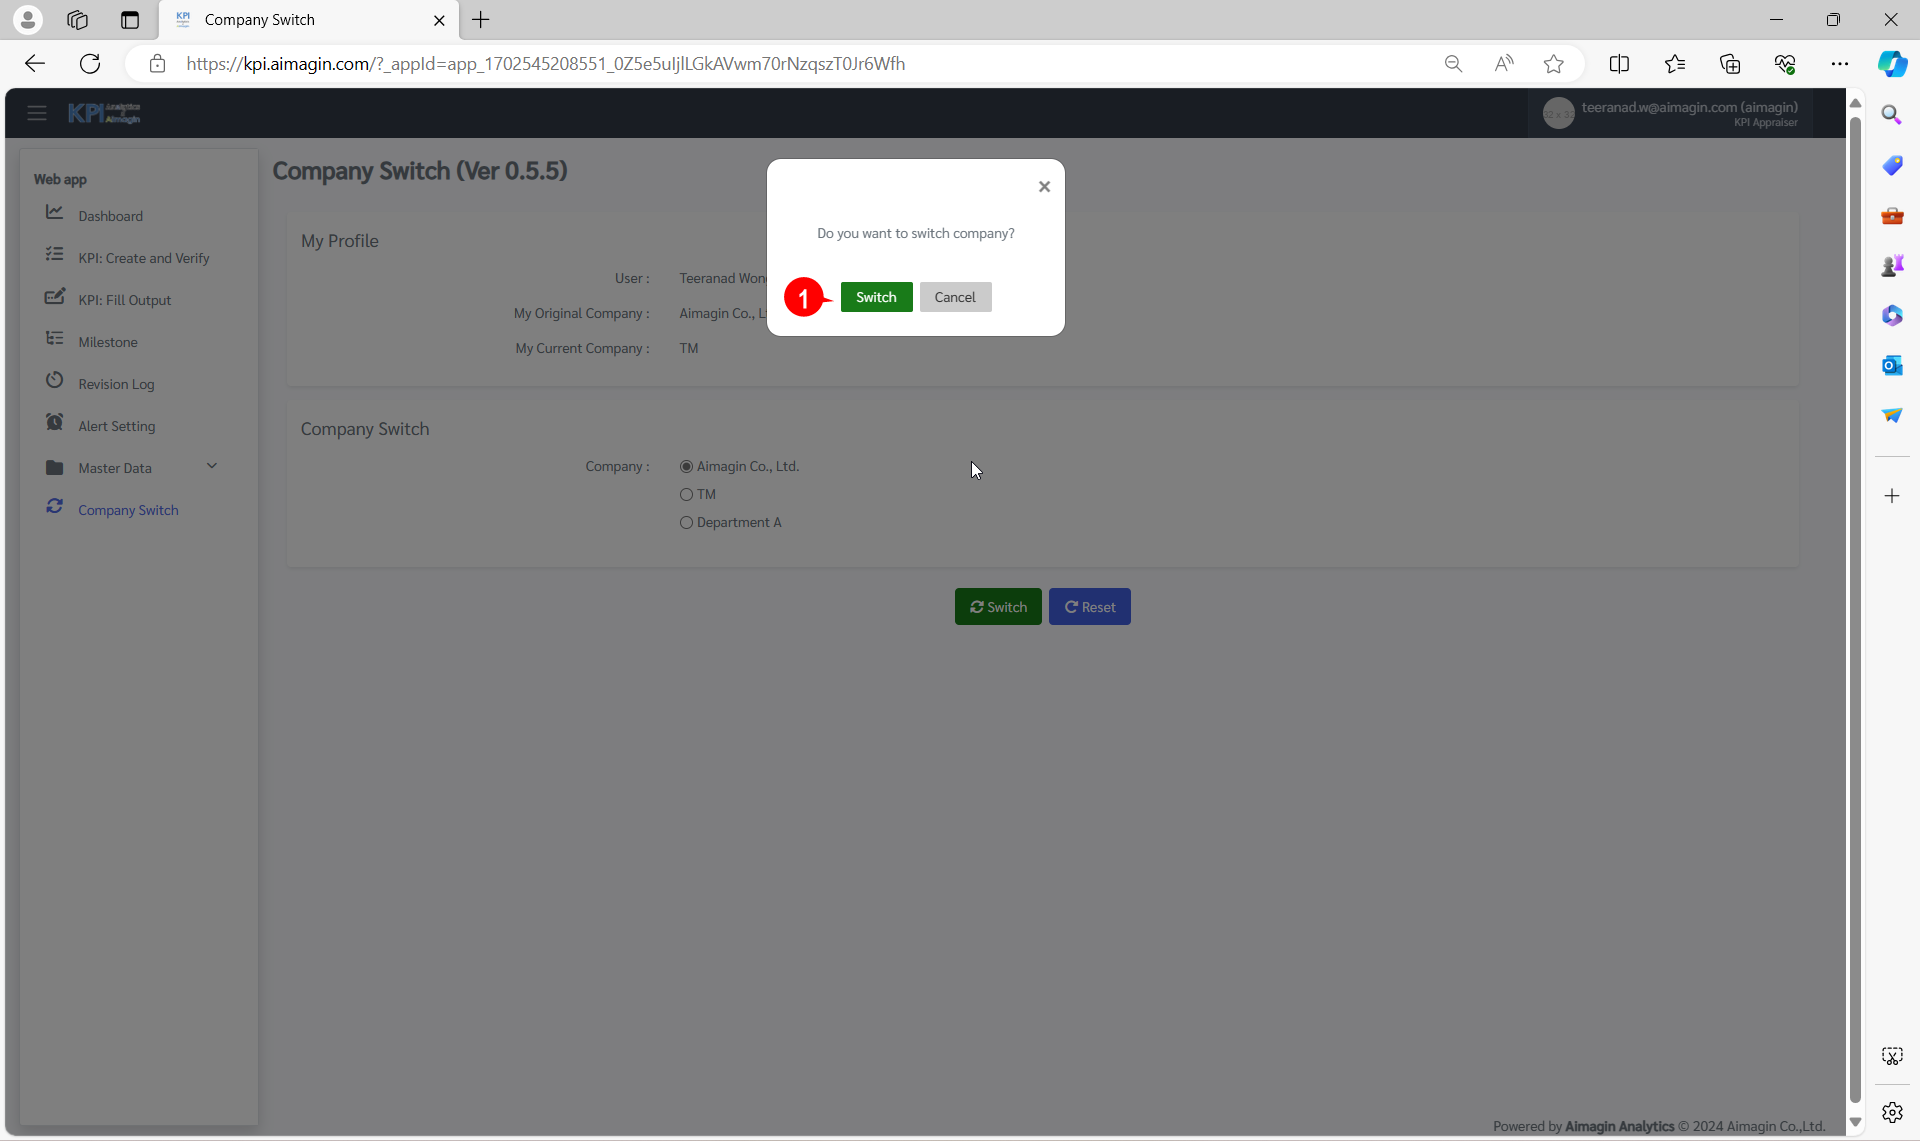Go to Milestone menu item
The image size is (1920, 1141).
[x=108, y=342]
